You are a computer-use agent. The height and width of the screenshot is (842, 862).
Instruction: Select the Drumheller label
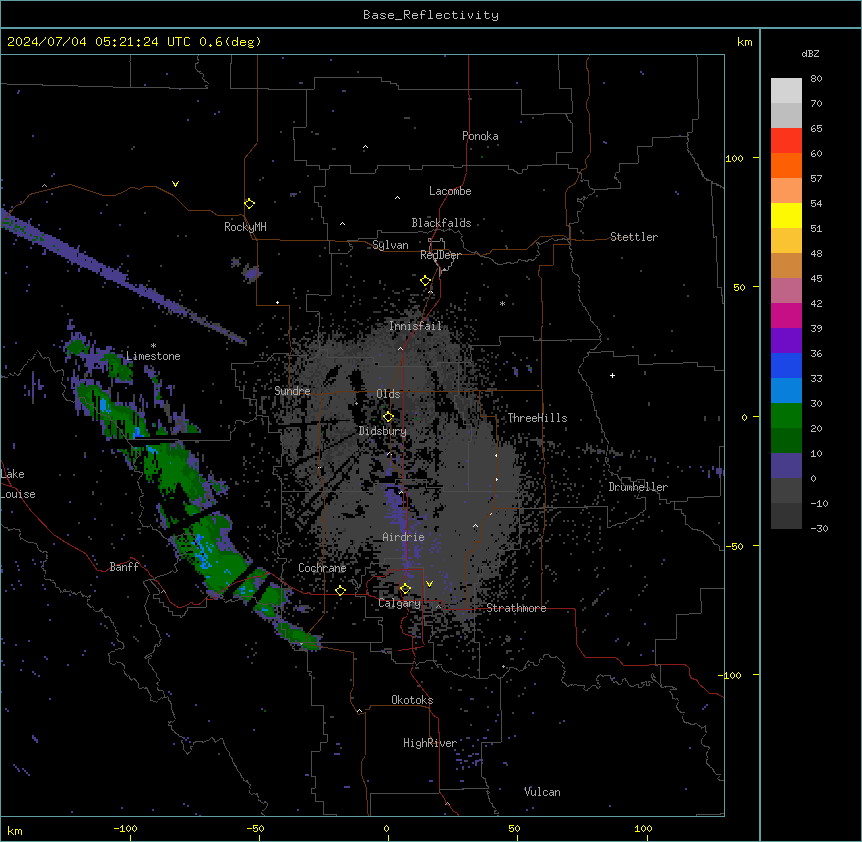tap(638, 487)
